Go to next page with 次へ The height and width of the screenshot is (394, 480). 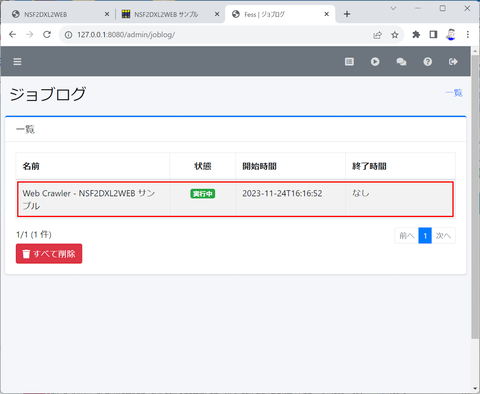443,236
